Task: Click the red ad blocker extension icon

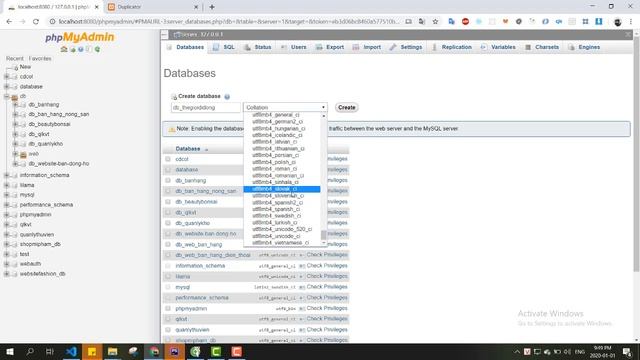Action: pos(465,22)
